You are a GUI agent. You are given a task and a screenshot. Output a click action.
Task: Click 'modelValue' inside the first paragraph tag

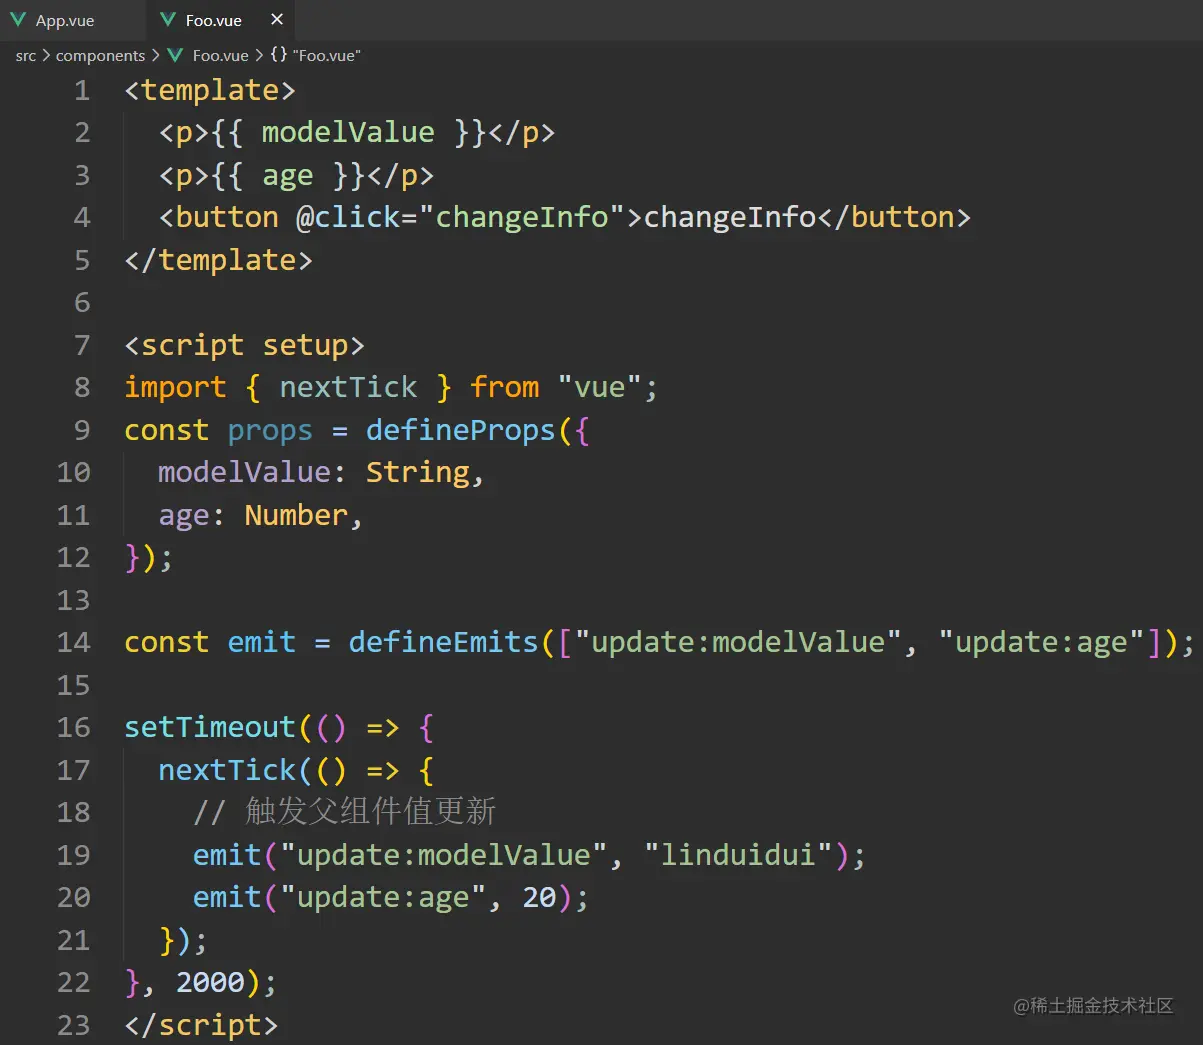348,133
